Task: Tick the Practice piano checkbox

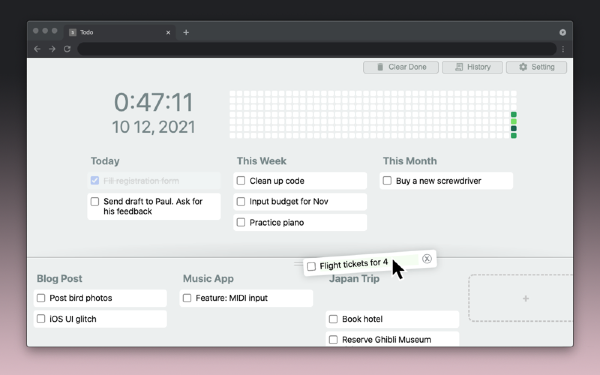Action: click(x=241, y=222)
